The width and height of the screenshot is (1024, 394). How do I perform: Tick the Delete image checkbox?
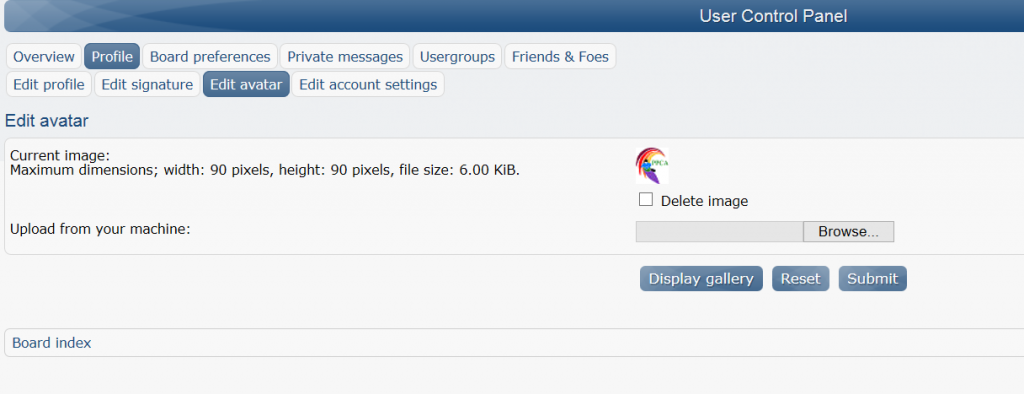click(646, 200)
